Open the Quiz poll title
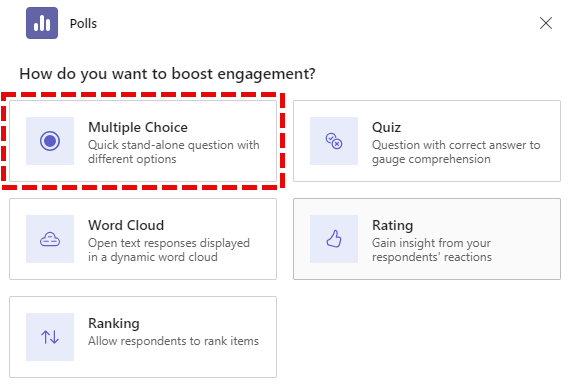The height and width of the screenshot is (387, 571). coord(386,128)
